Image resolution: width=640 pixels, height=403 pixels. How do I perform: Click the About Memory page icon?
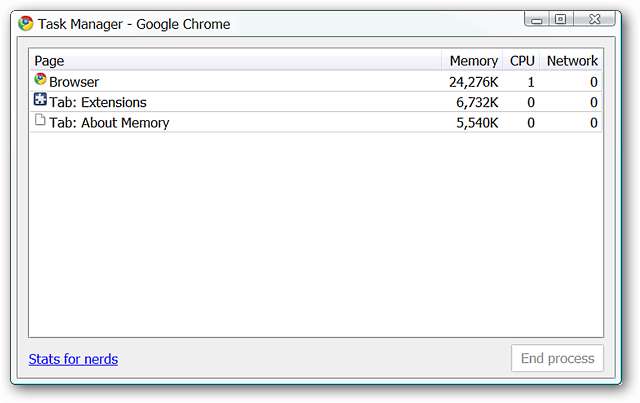click(x=40, y=122)
